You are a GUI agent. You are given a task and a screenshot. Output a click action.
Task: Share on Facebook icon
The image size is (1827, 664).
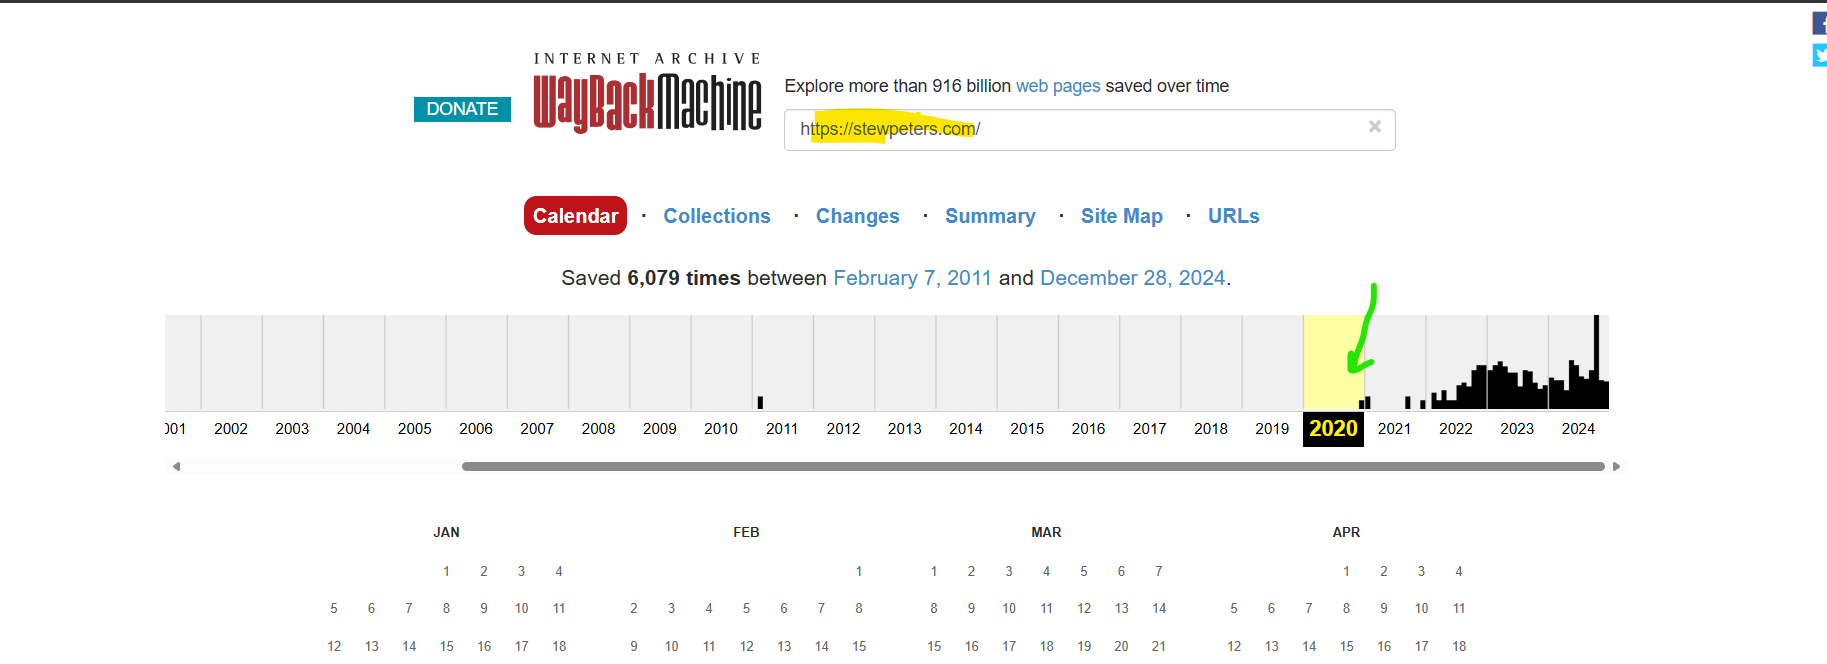point(1820,23)
